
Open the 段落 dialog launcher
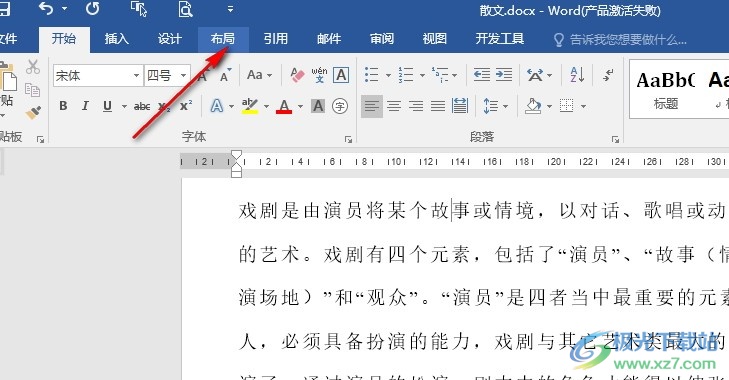pos(615,139)
